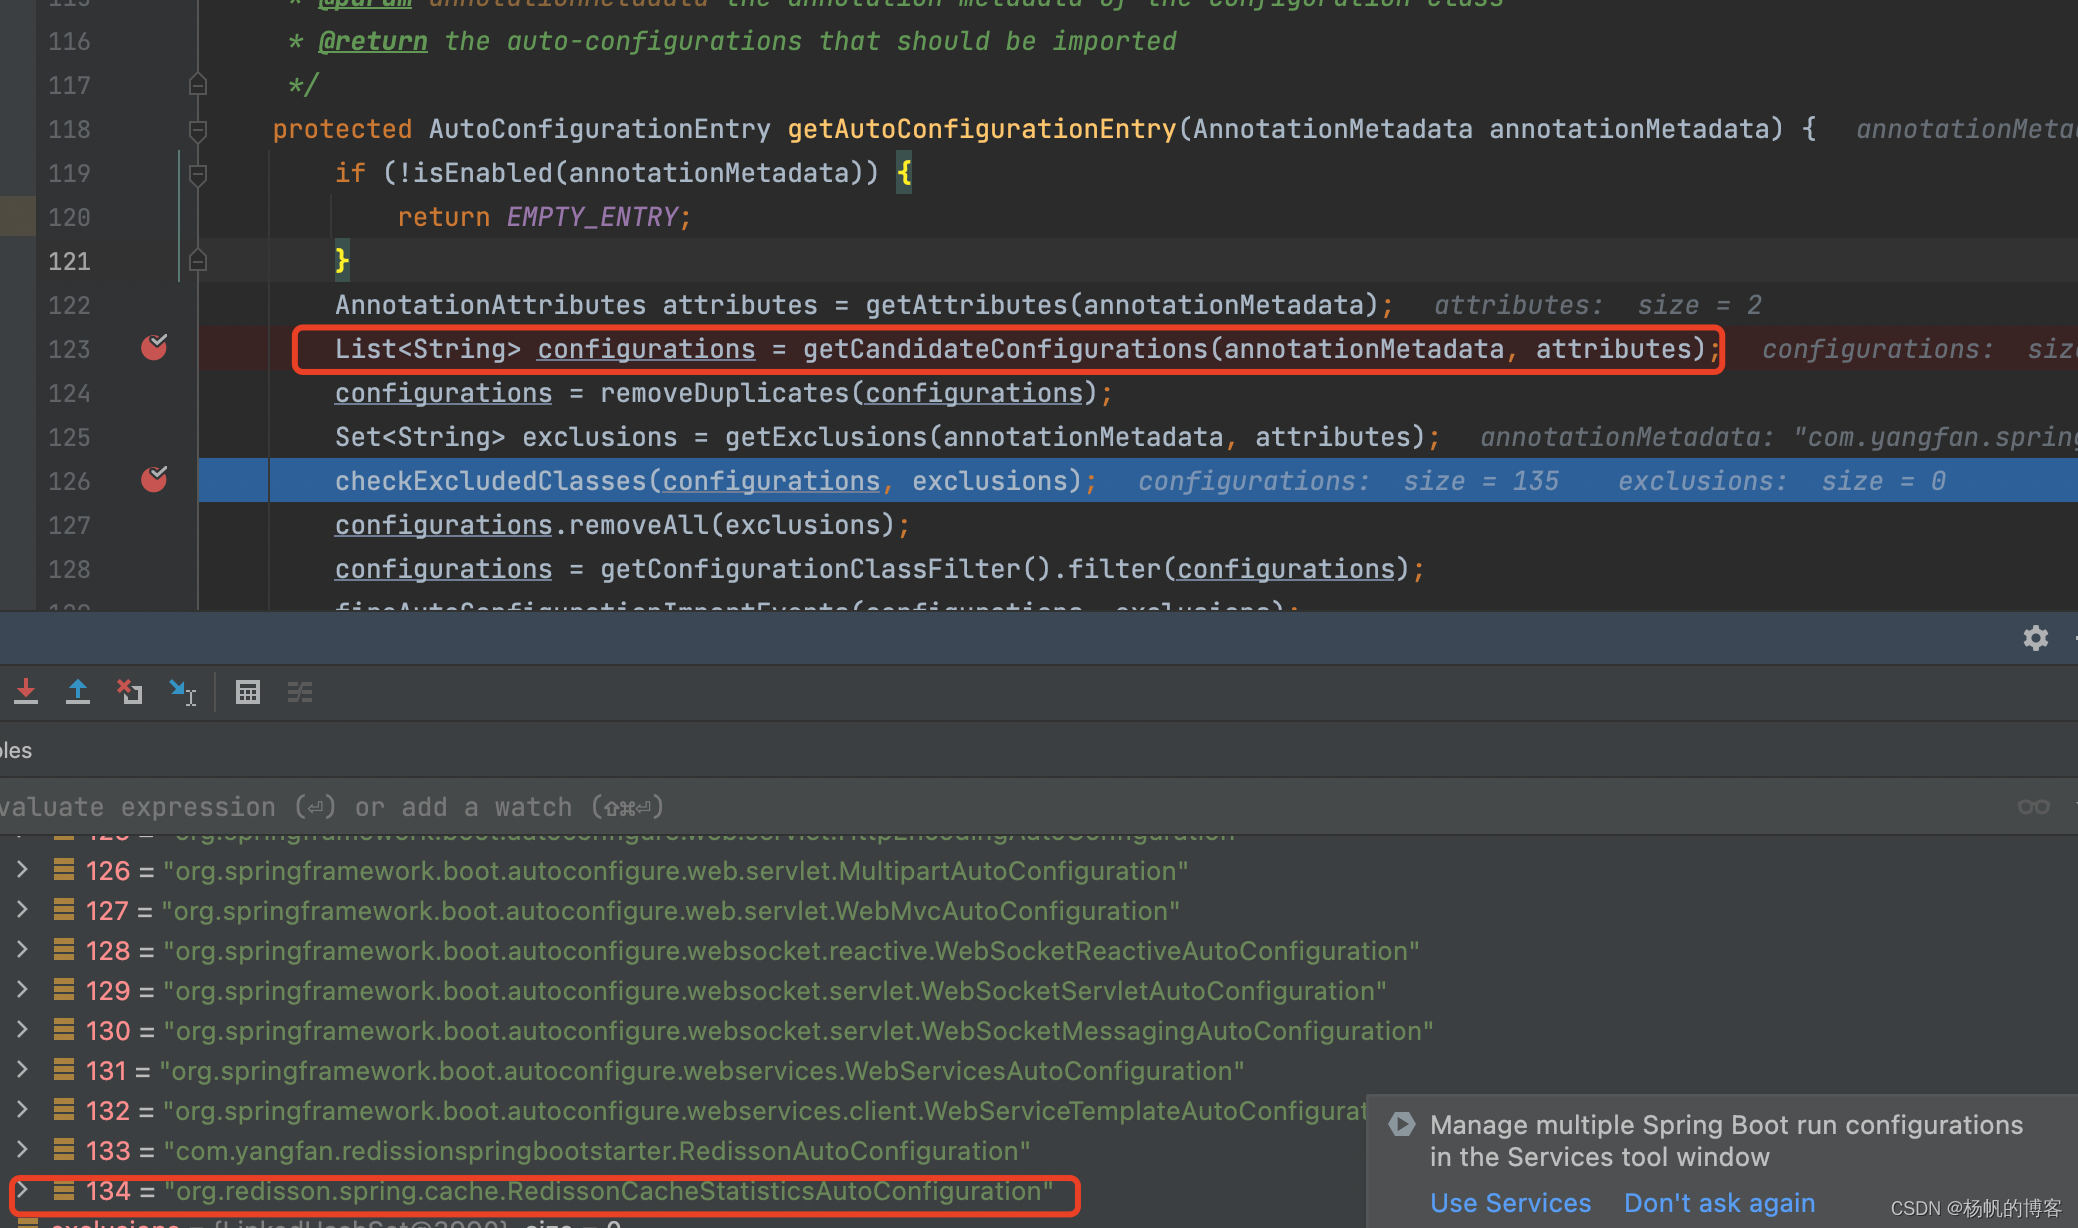Collapse the if-block fold arrow at line 121

(x=197, y=260)
